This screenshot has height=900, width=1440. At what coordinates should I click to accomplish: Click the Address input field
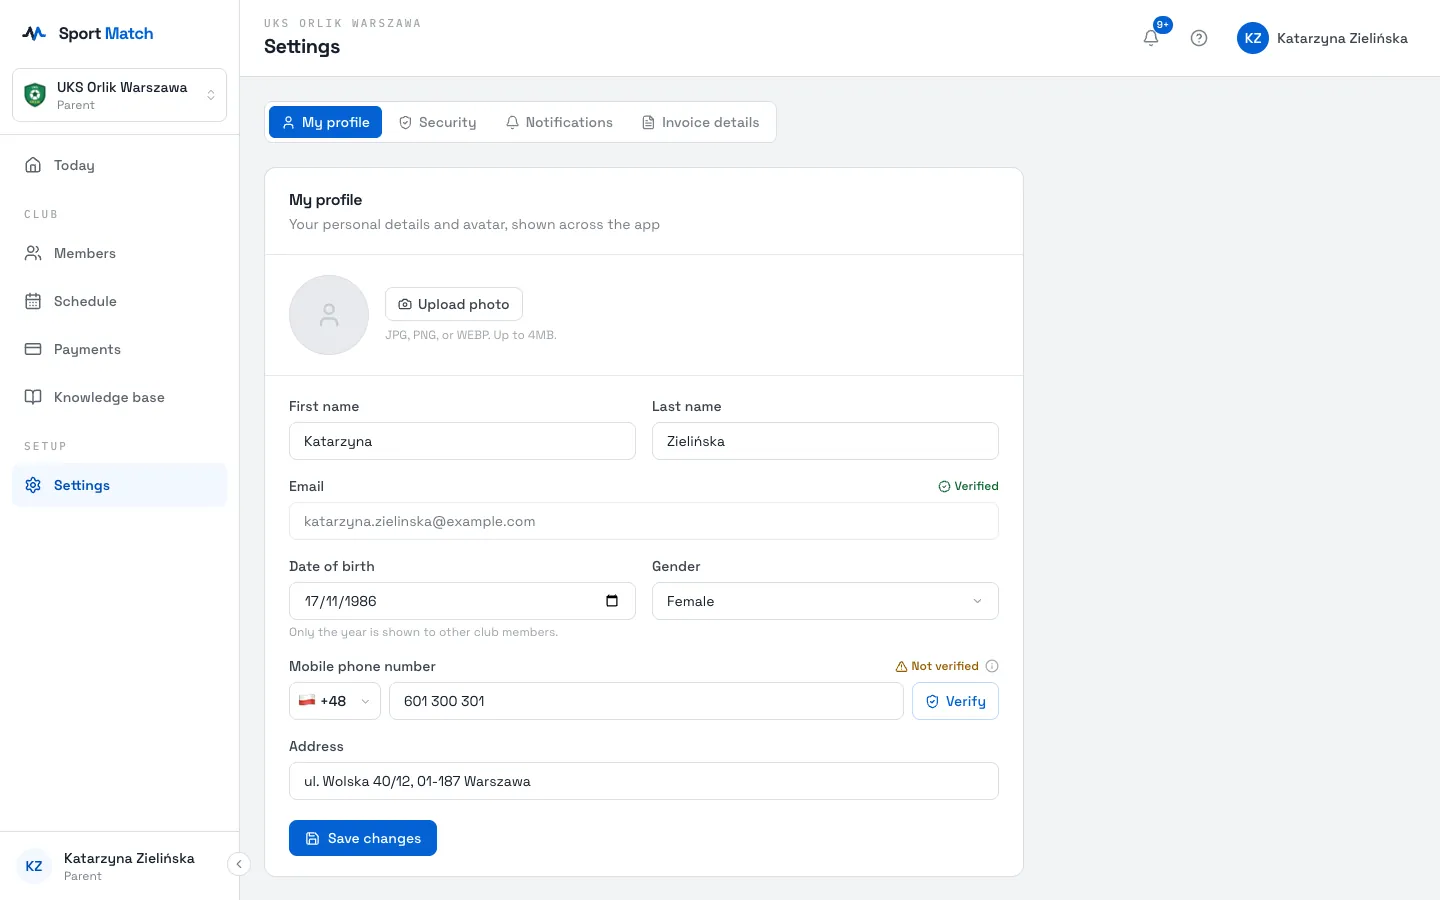pyautogui.click(x=644, y=781)
